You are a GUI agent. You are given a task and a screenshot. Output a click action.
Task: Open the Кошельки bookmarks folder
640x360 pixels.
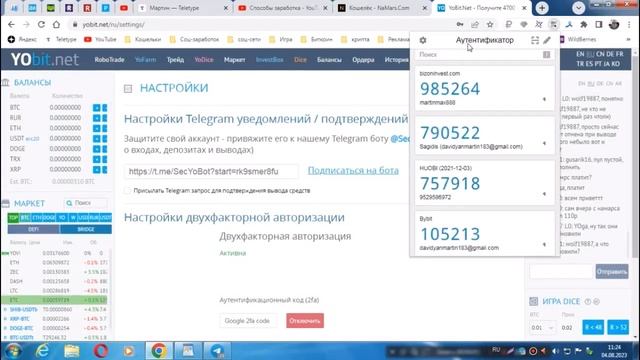pyautogui.click(x=143, y=40)
